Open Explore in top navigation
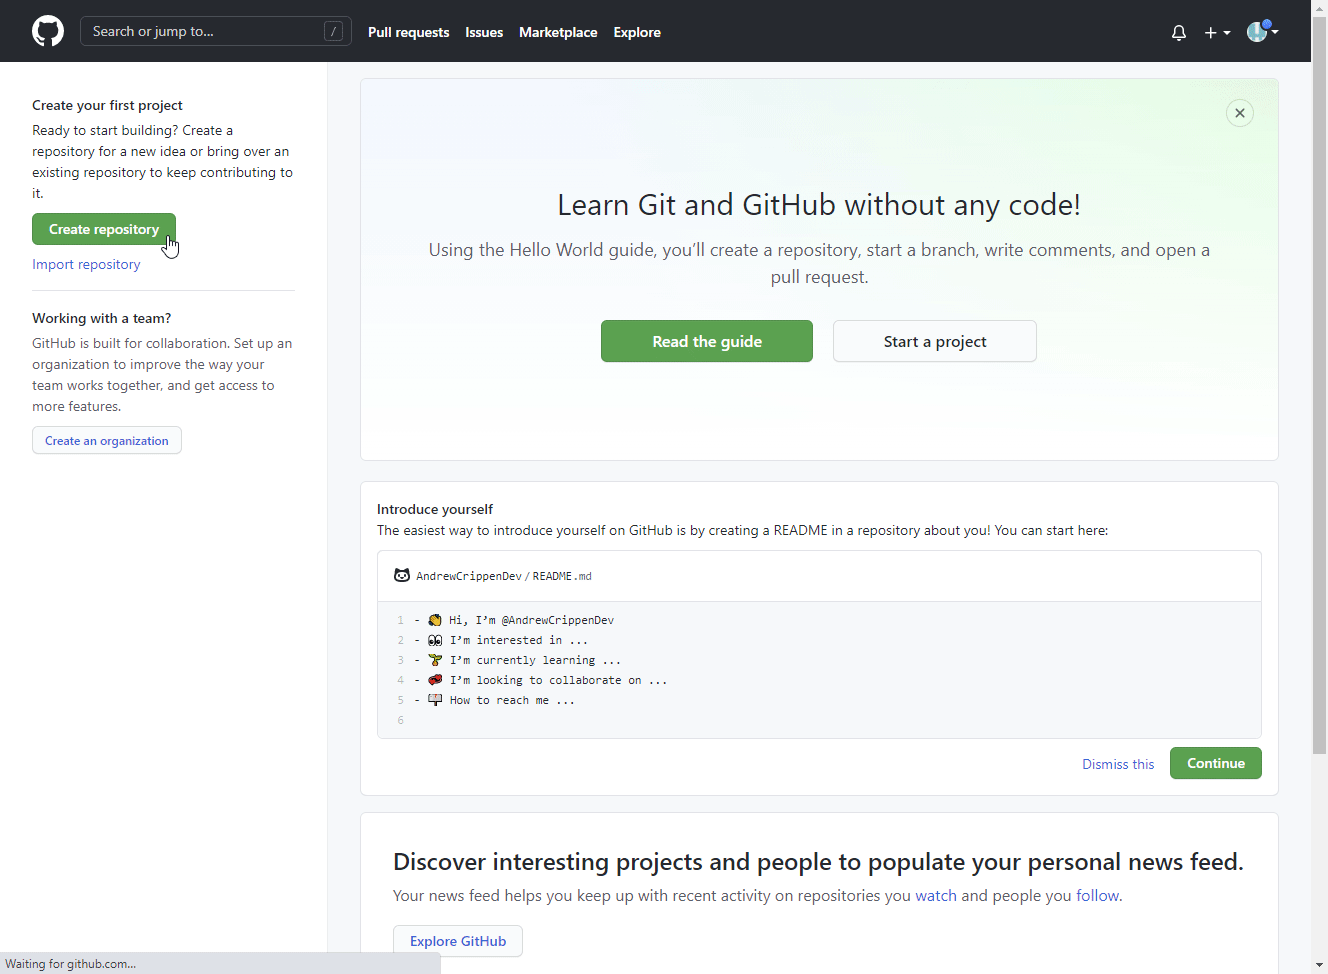 pyautogui.click(x=637, y=32)
